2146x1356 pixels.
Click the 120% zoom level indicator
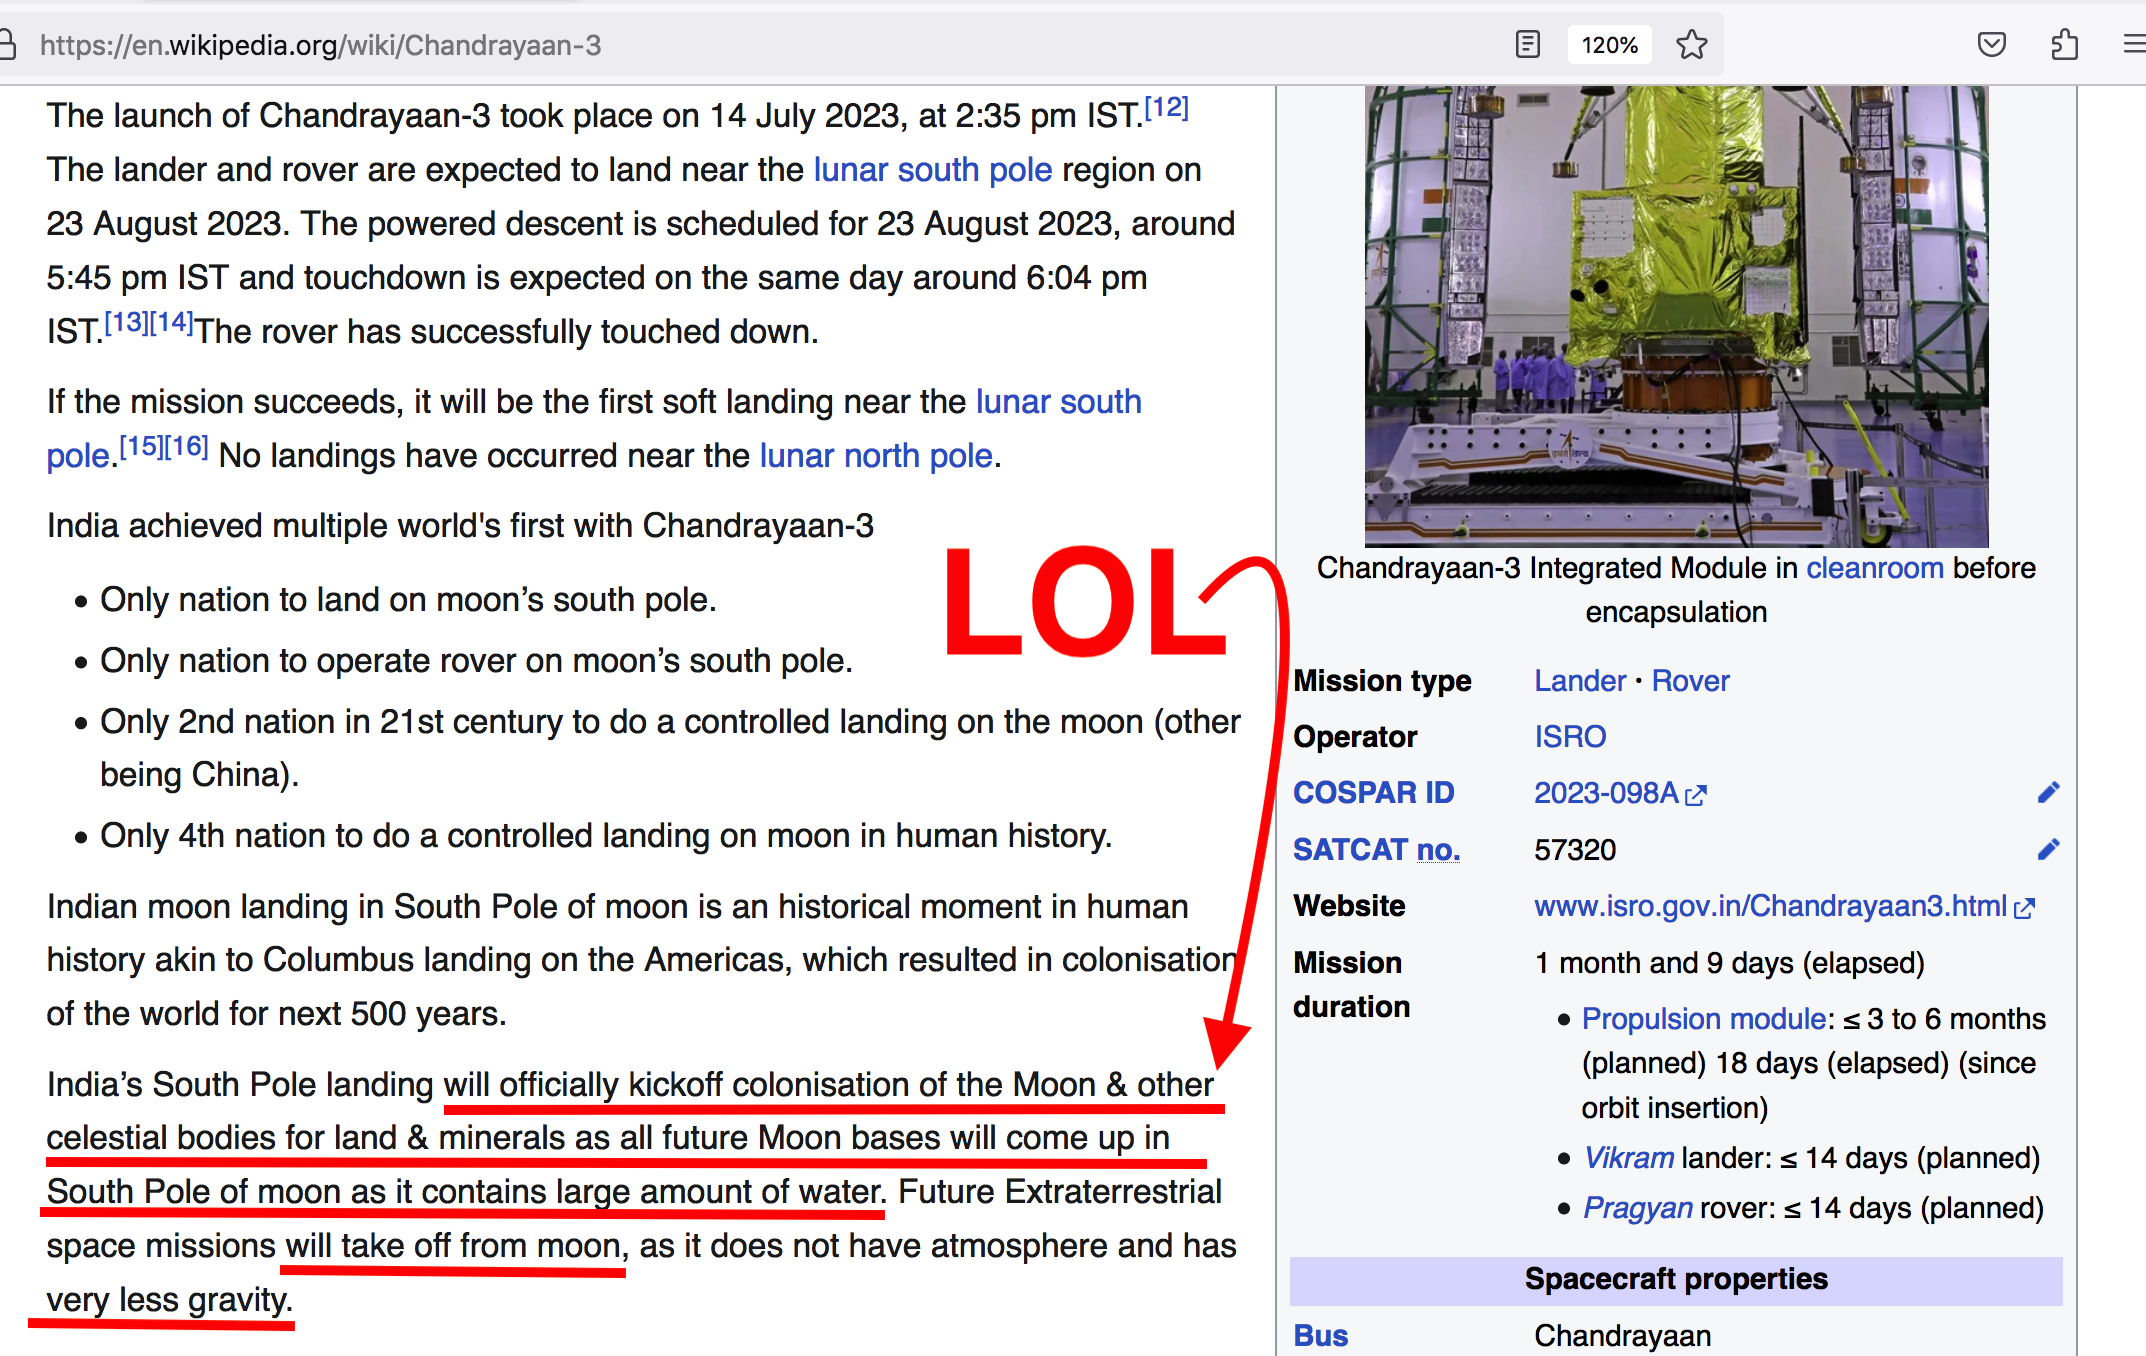click(1609, 45)
